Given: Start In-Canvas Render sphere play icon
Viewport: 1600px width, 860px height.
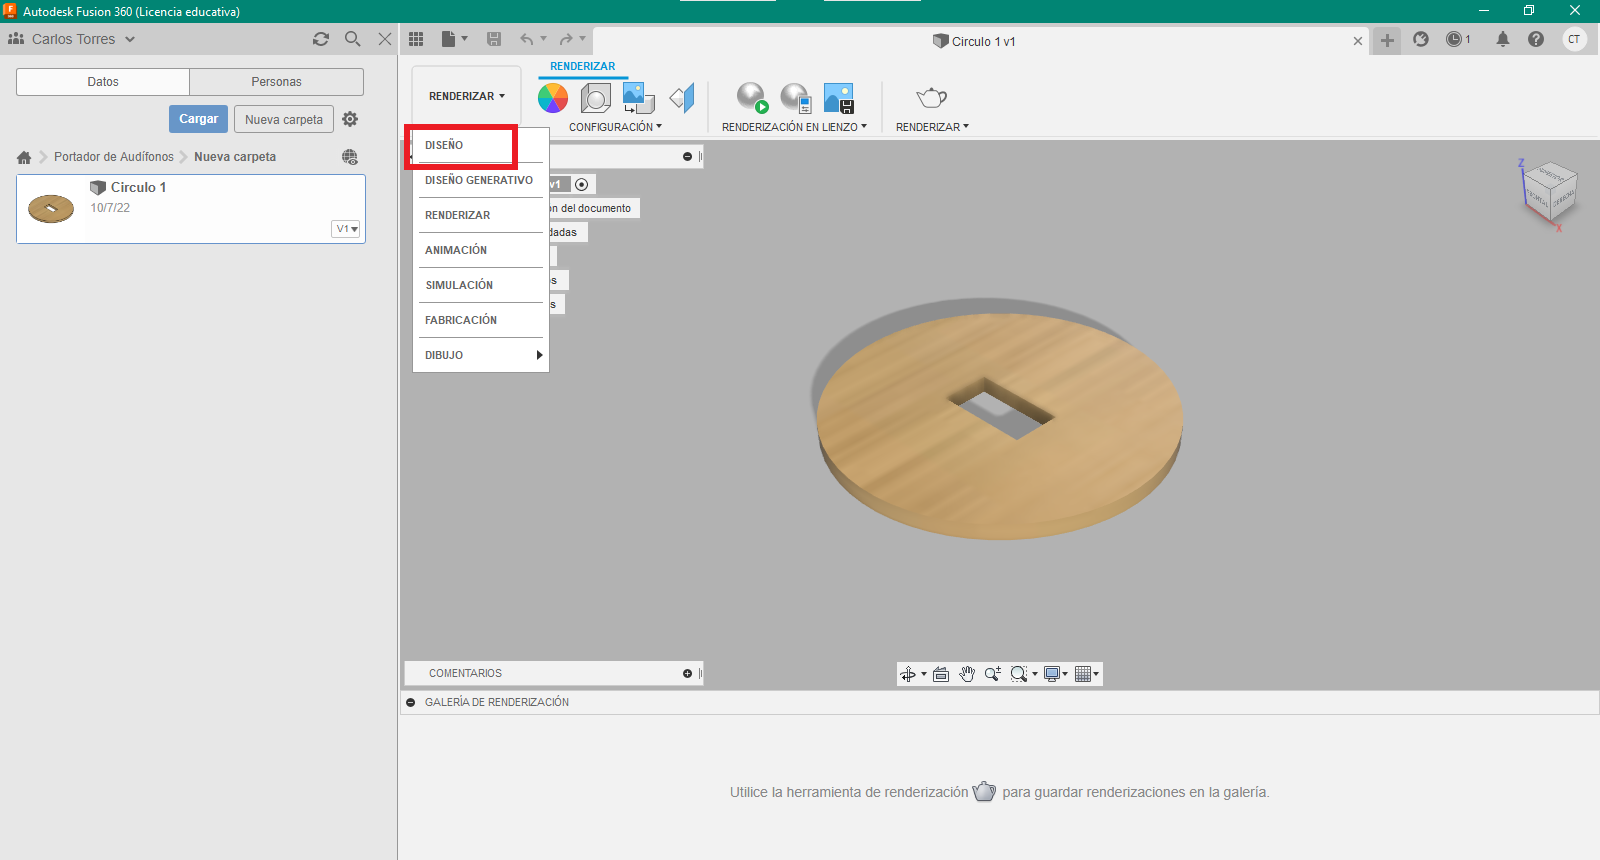Looking at the screenshot, I should coord(752,98).
